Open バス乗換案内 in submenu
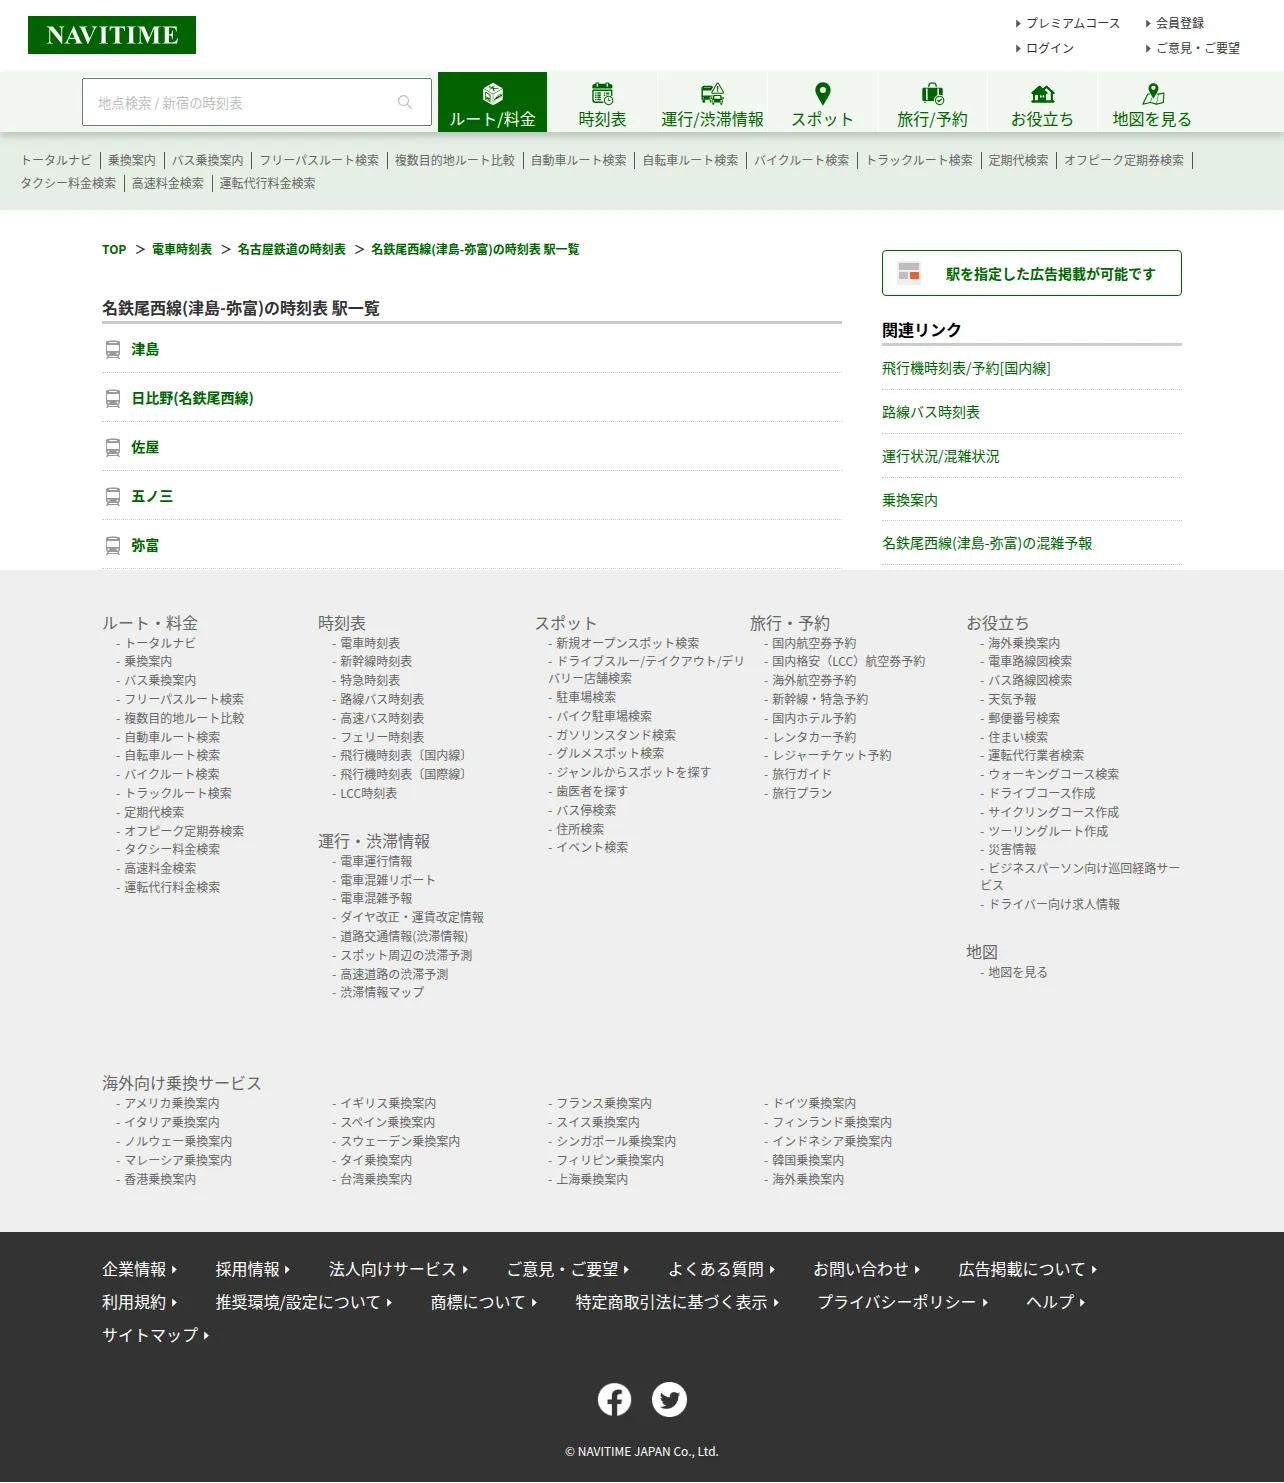The height and width of the screenshot is (1483, 1284). tap(207, 160)
